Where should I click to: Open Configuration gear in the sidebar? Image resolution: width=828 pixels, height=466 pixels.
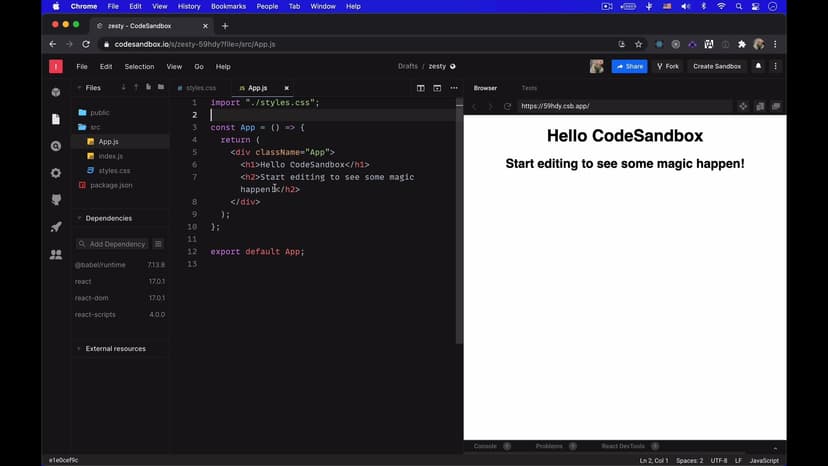pyautogui.click(x=56, y=173)
